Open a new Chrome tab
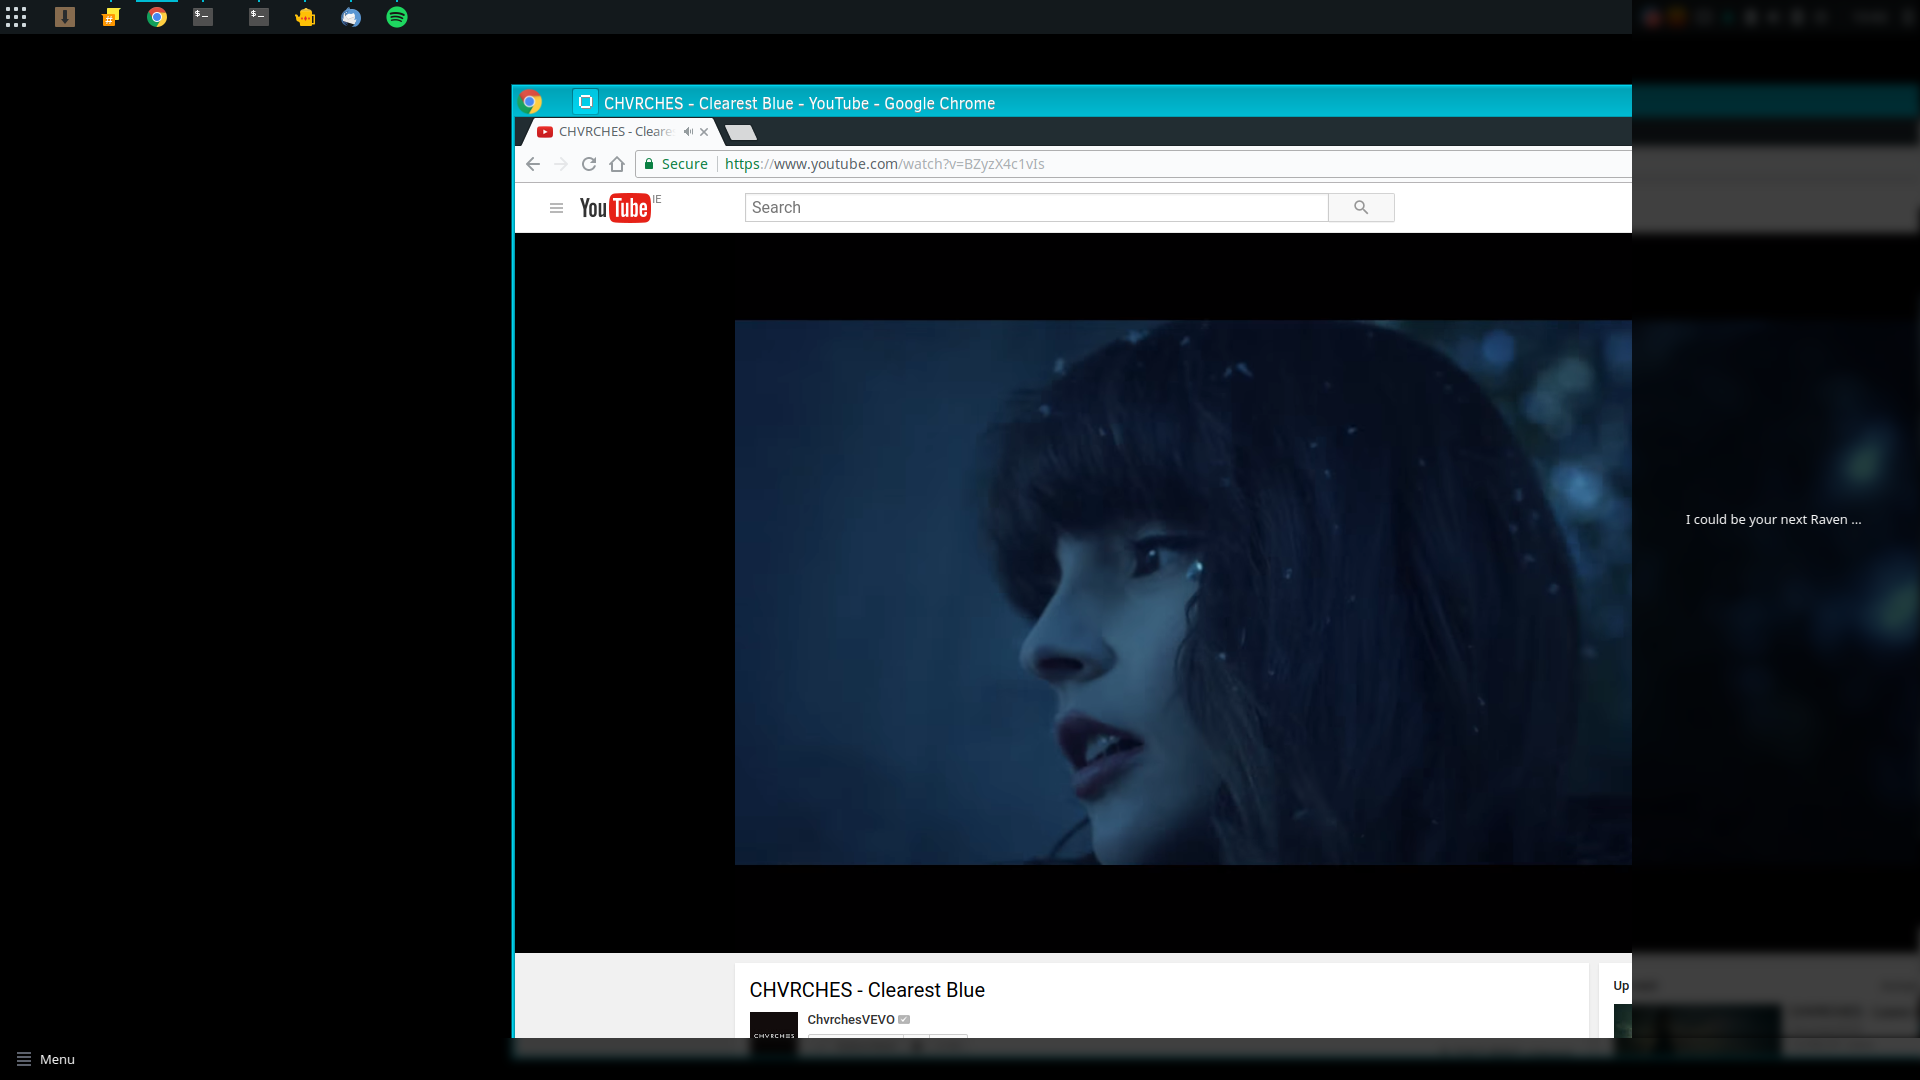 click(x=741, y=132)
